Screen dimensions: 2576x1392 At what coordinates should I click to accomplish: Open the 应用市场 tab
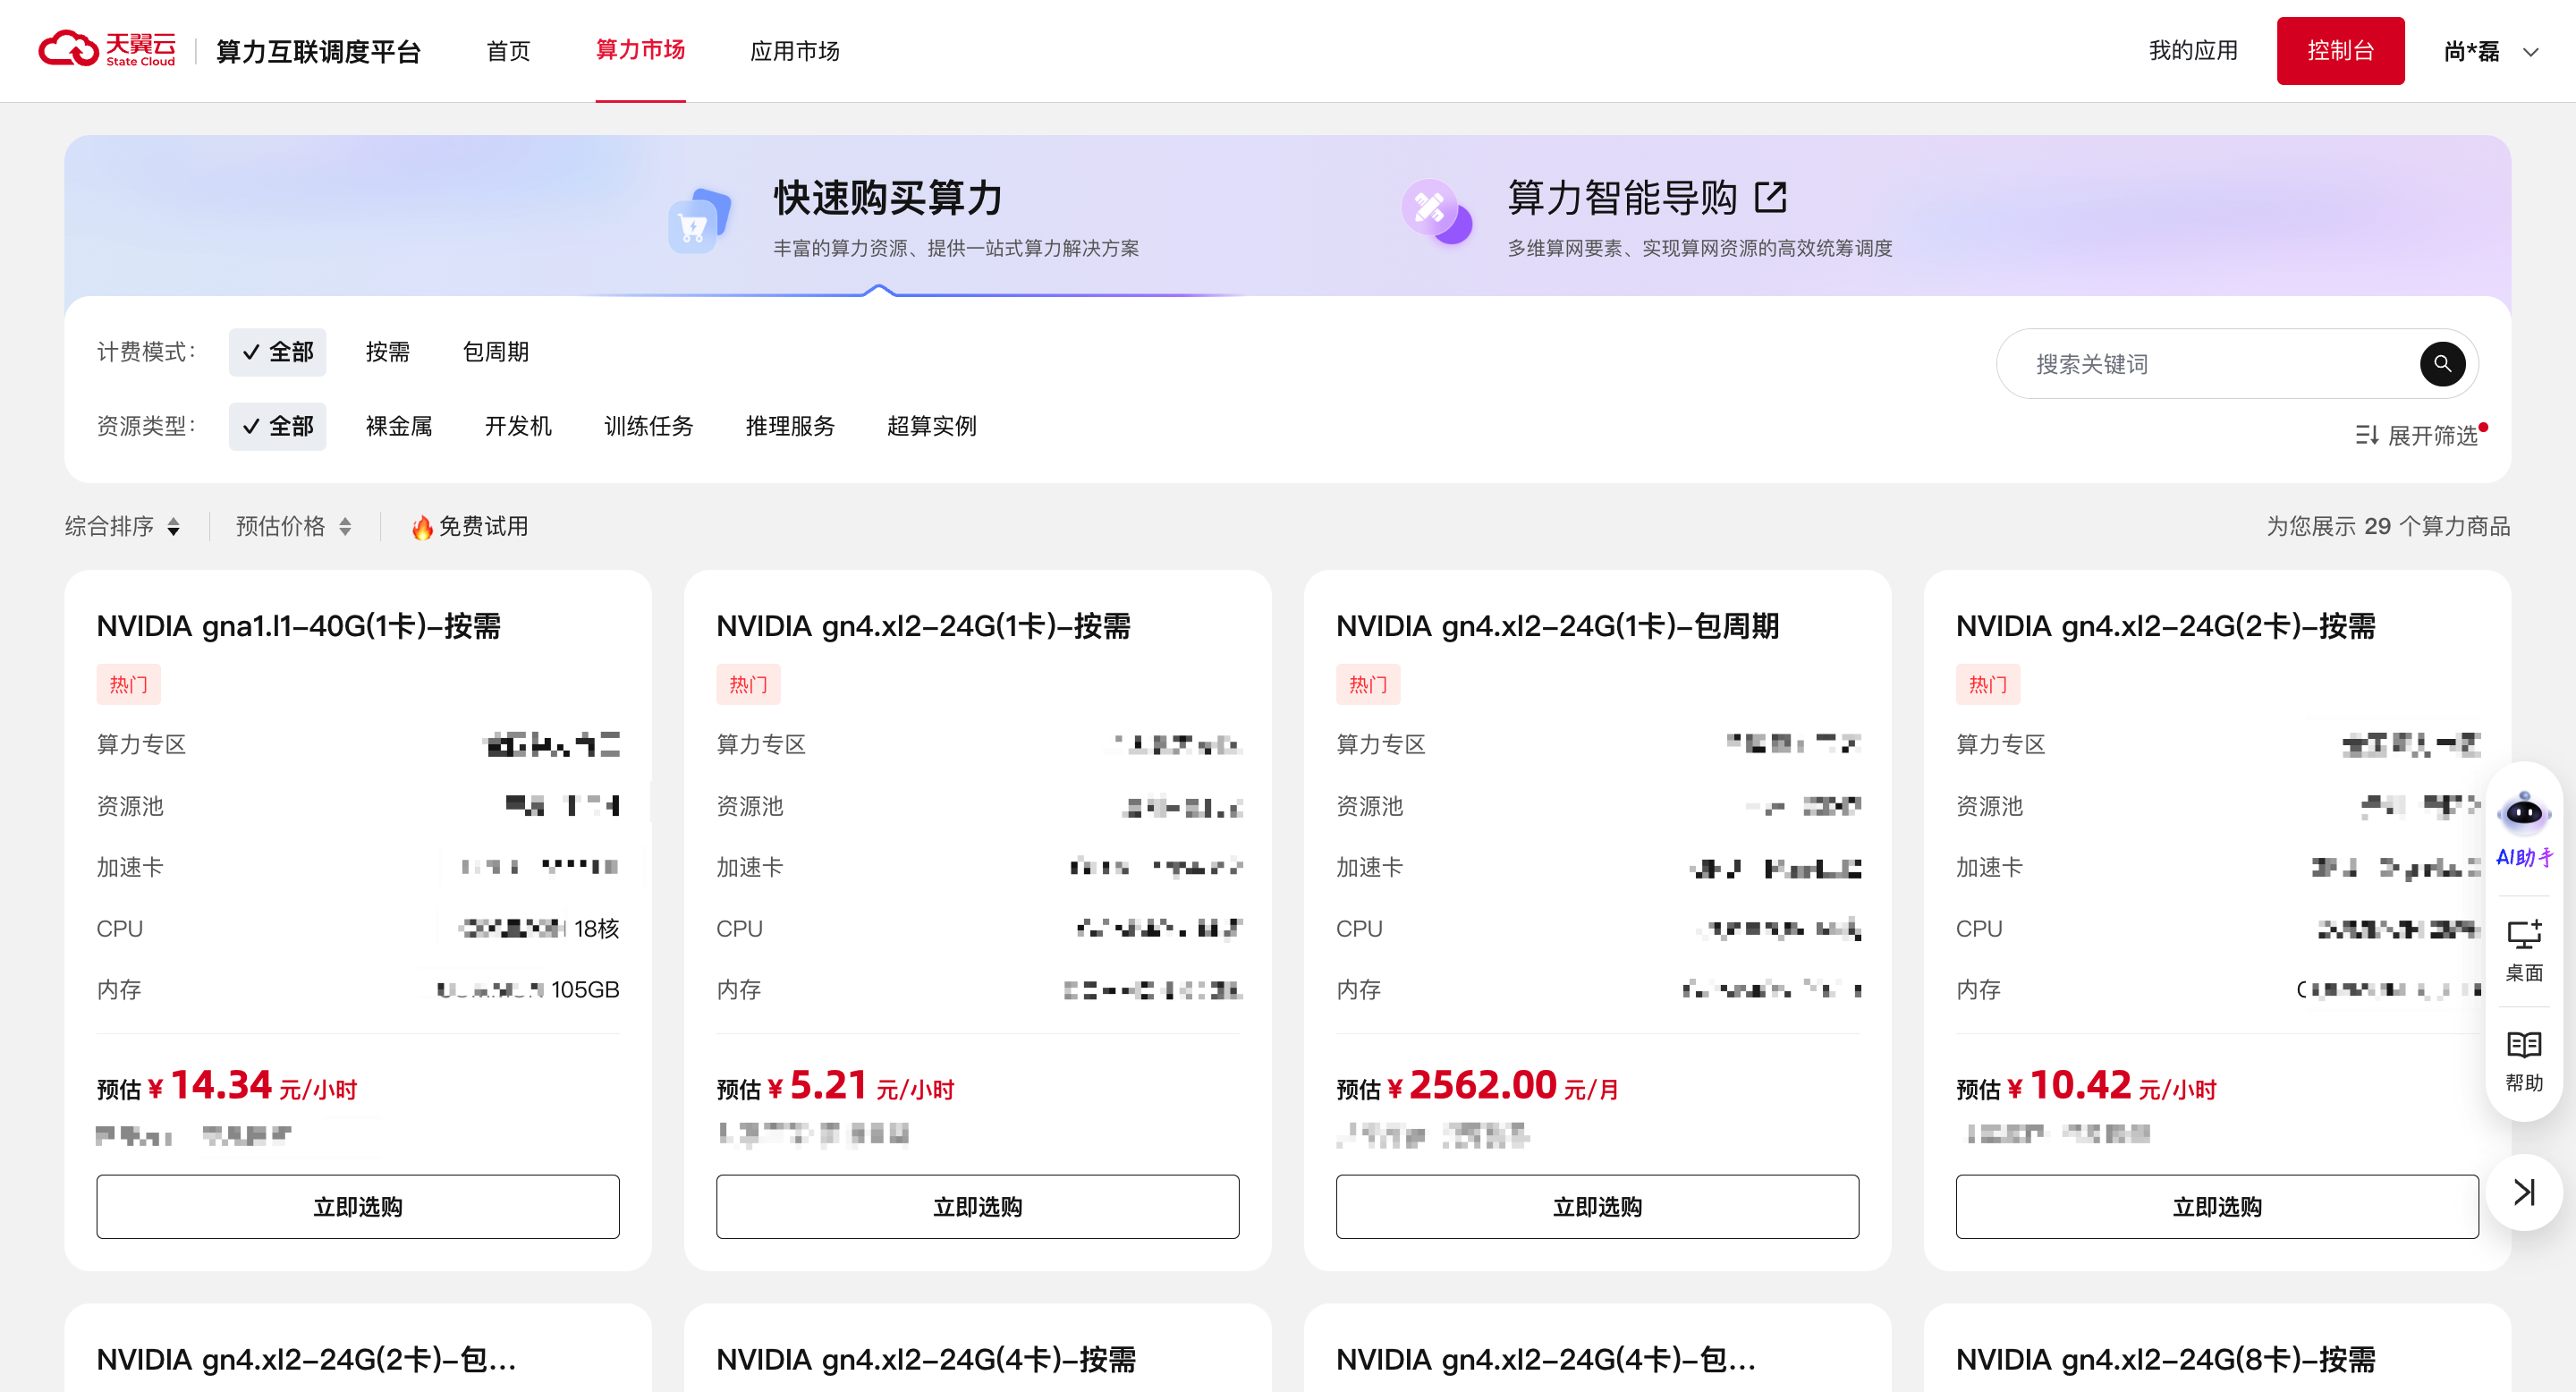tap(794, 51)
